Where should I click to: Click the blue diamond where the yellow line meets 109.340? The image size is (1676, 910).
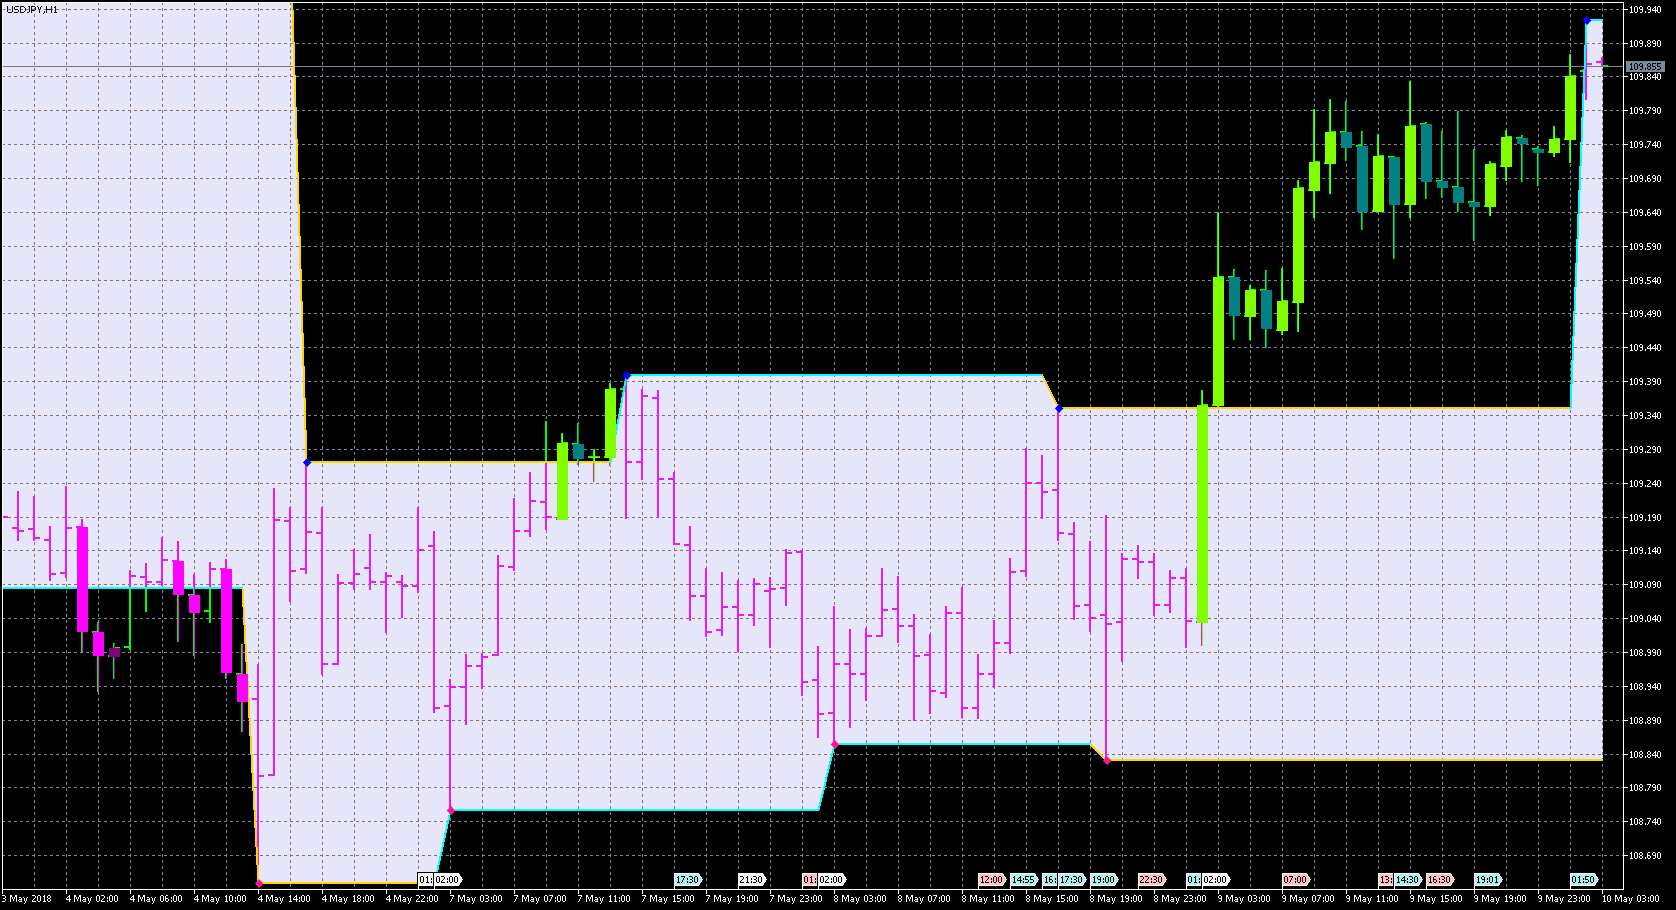(x=1059, y=408)
